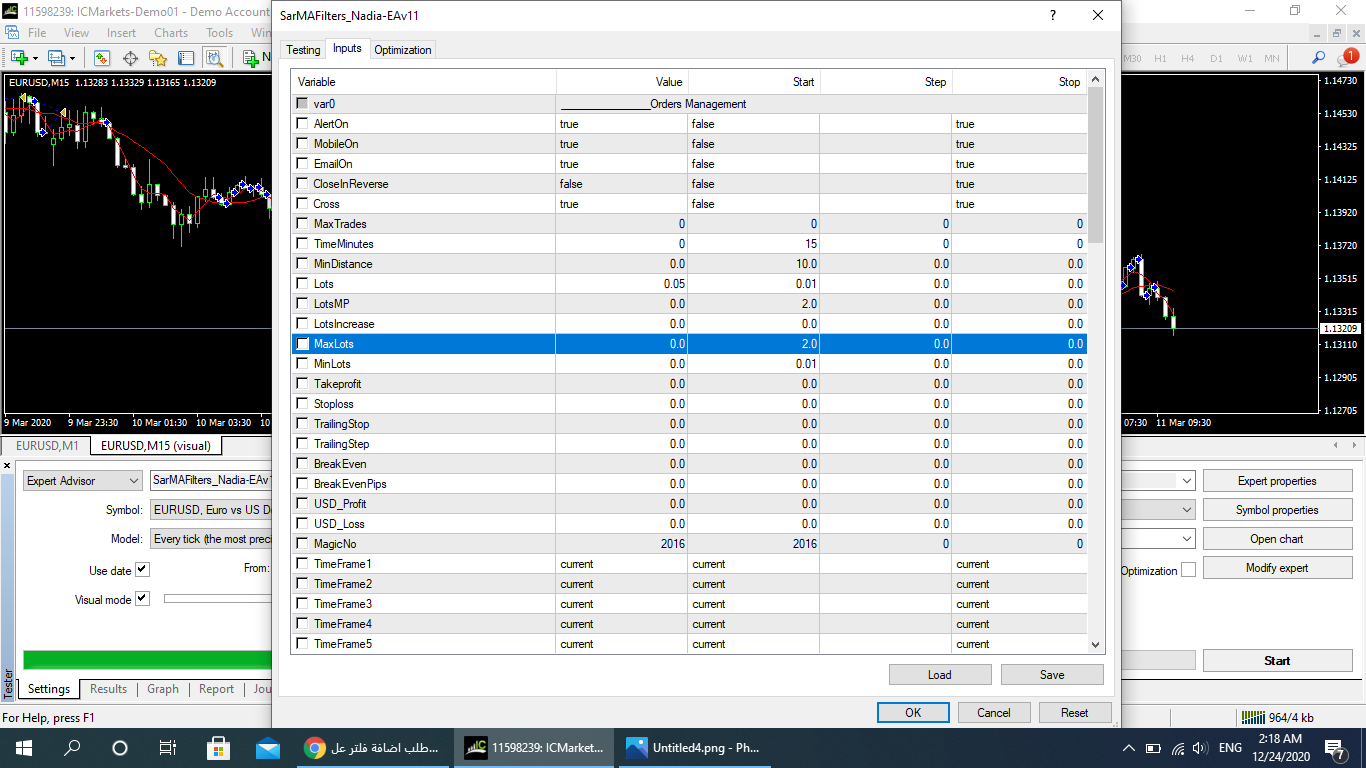
Task: Click the blue search magnifier icon
Action: click(x=1319, y=58)
